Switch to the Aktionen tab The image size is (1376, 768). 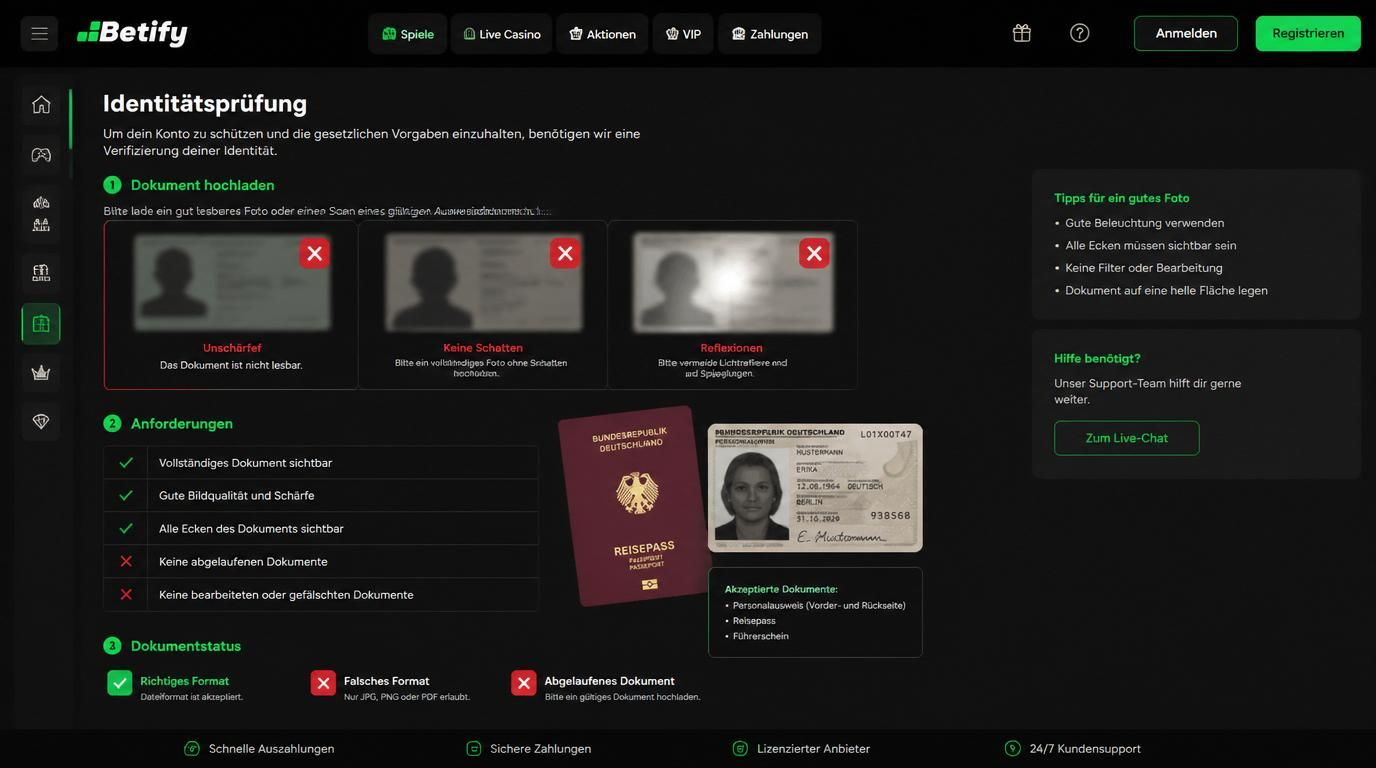pos(602,34)
